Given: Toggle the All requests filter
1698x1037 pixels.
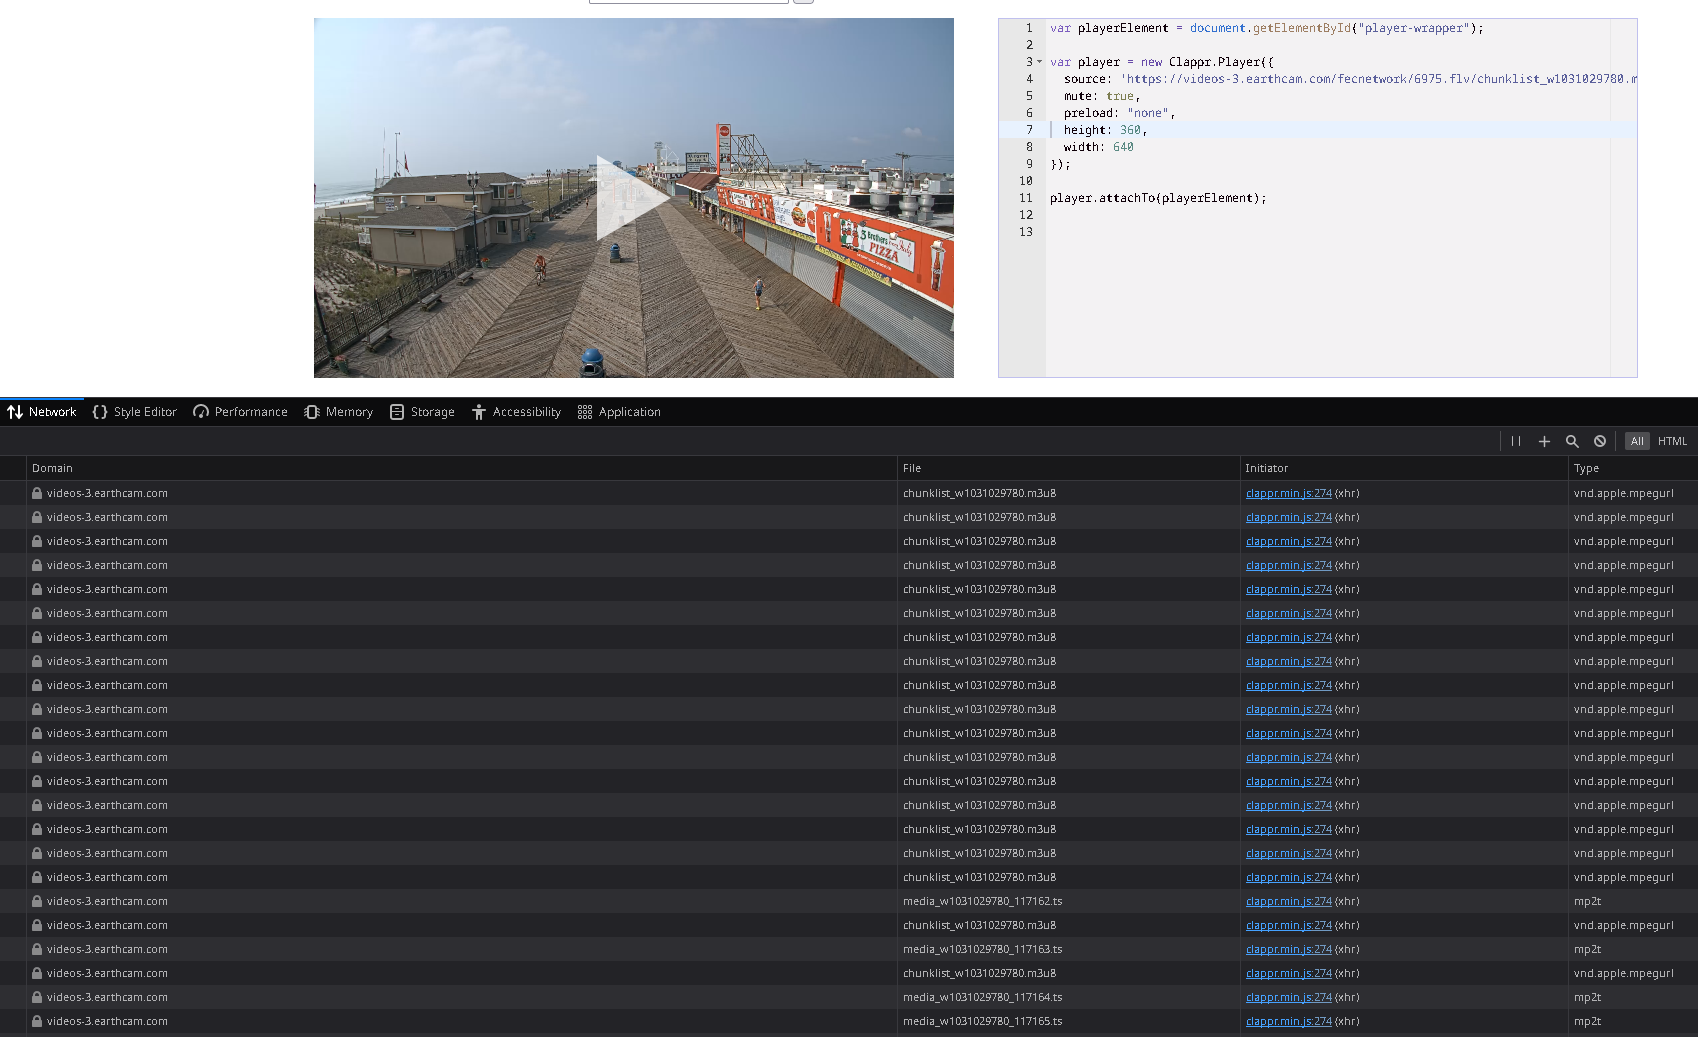Looking at the screenshot, I should click(x=1637, y=441).
